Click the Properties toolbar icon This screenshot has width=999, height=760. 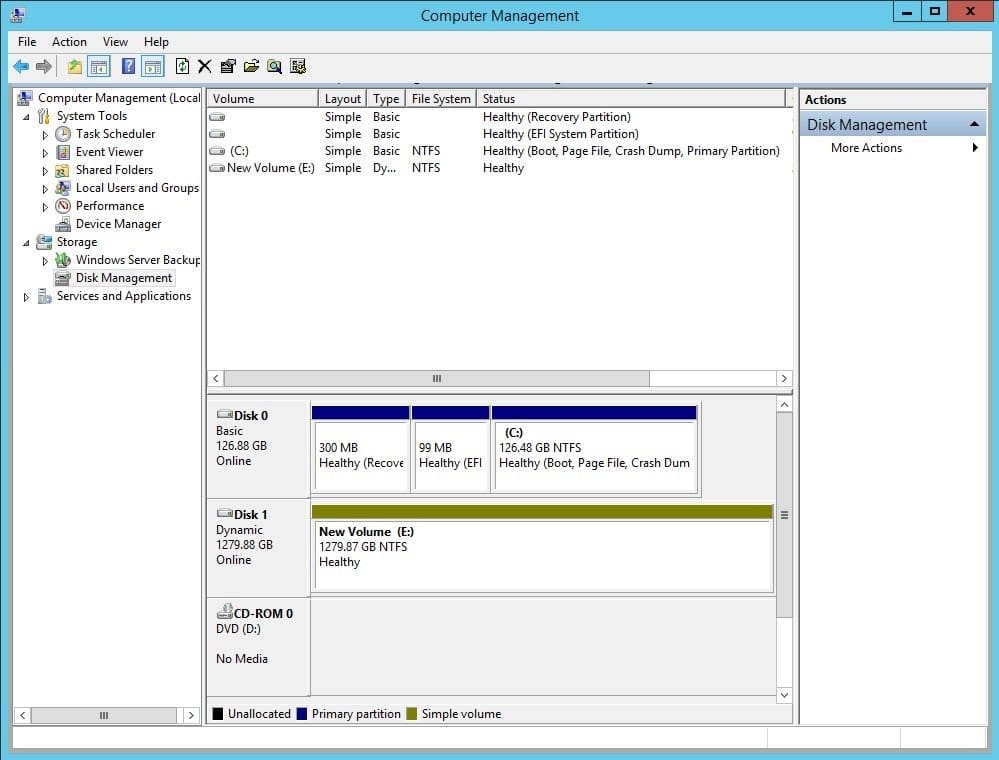point(228,66)
